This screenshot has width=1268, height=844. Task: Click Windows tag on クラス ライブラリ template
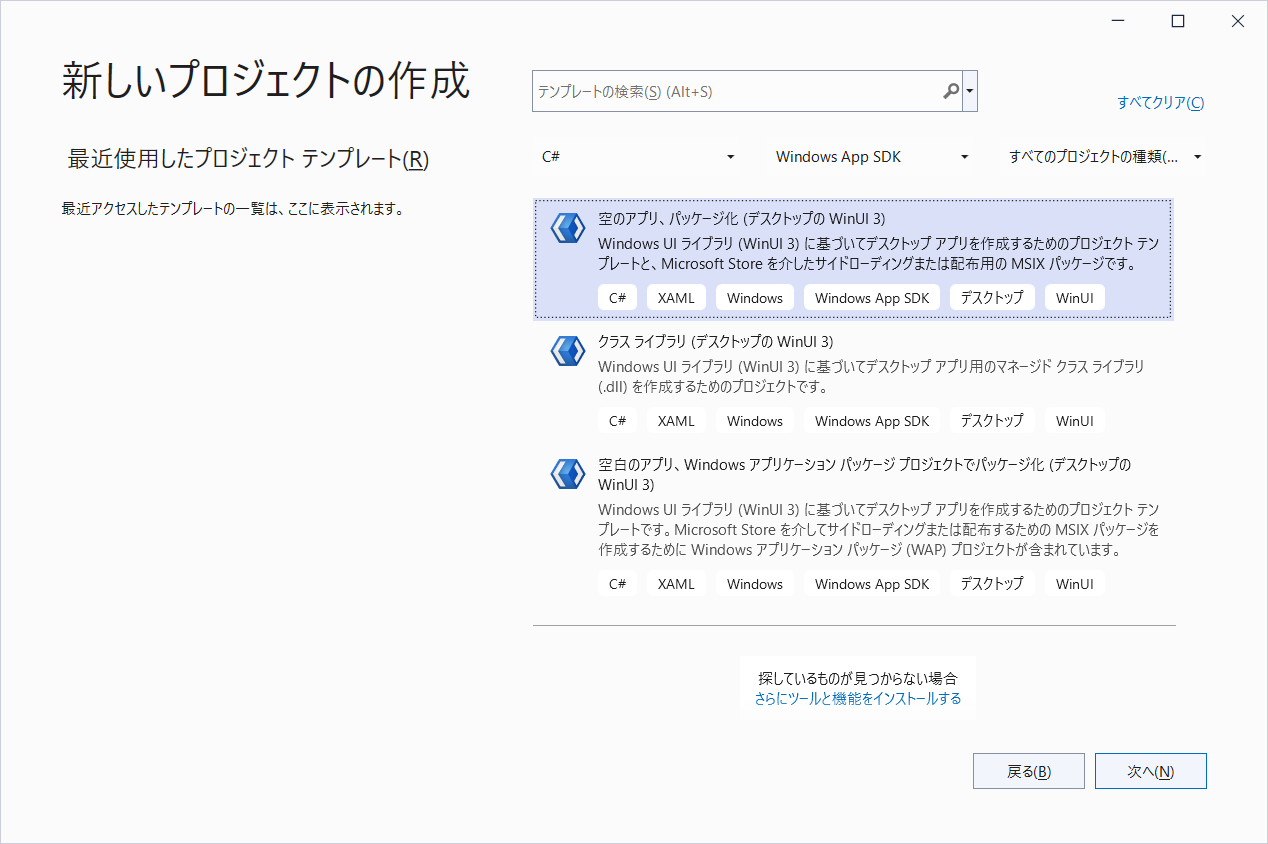[755, 421]
